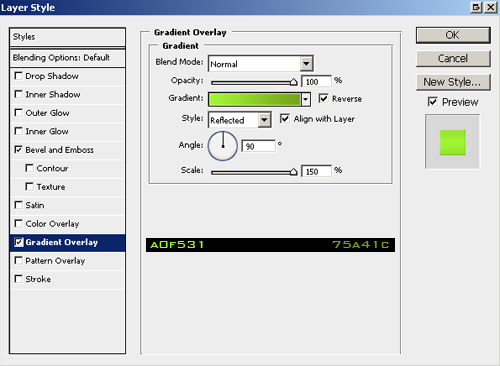Uncheck the Bevel and Emboss checkbox
Viewport: 500px width, 366px height.
point(19,150)
